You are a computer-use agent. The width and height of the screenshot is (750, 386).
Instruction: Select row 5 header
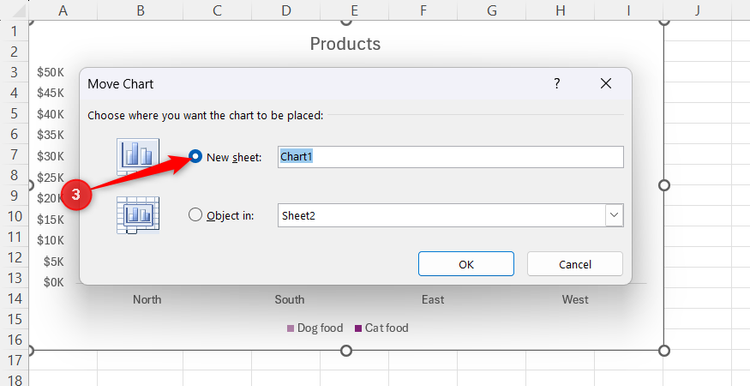click(14, 113)
